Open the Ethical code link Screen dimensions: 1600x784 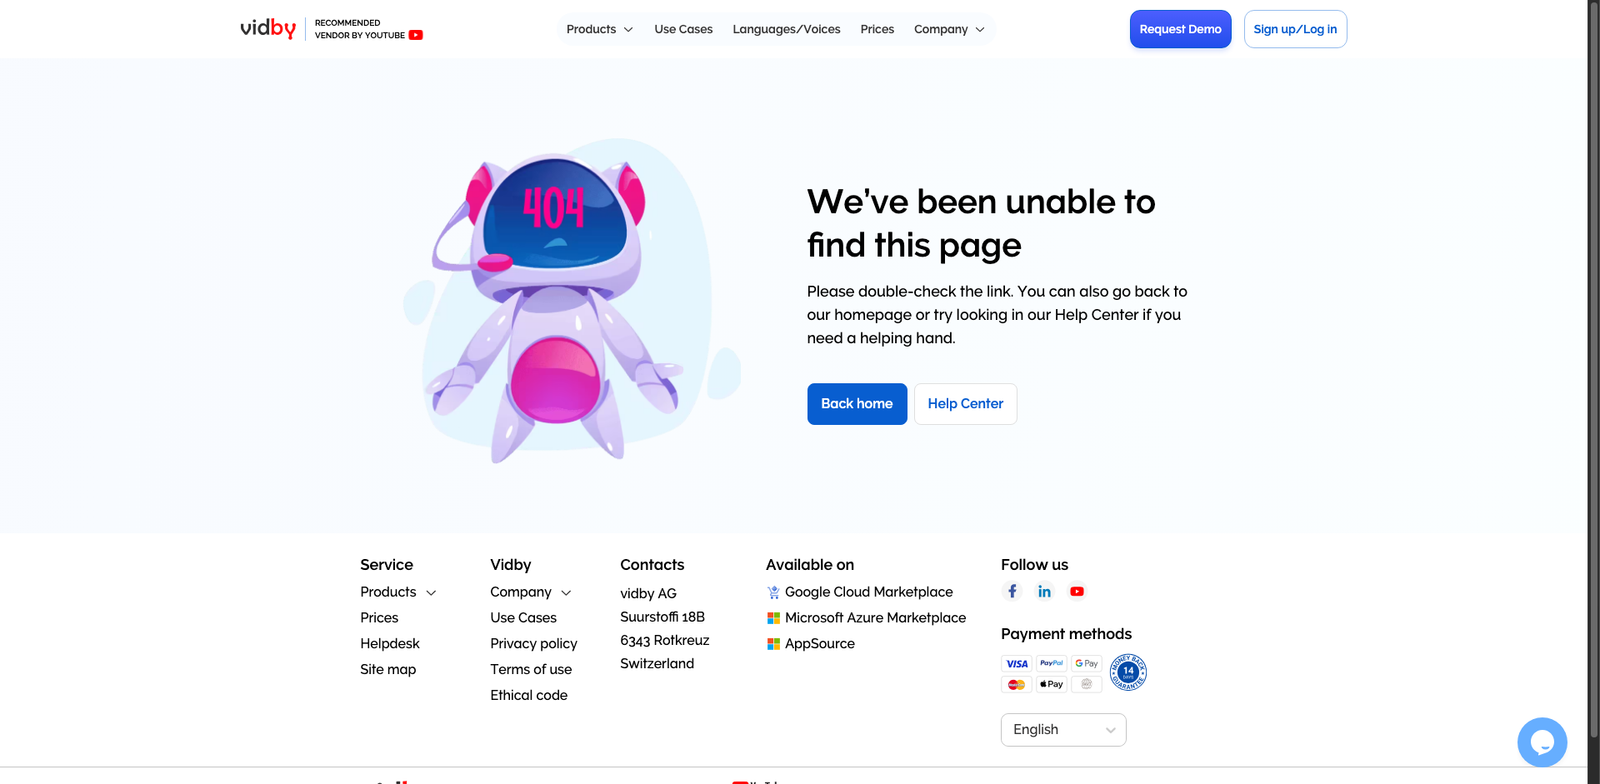[x=528, y=696]
